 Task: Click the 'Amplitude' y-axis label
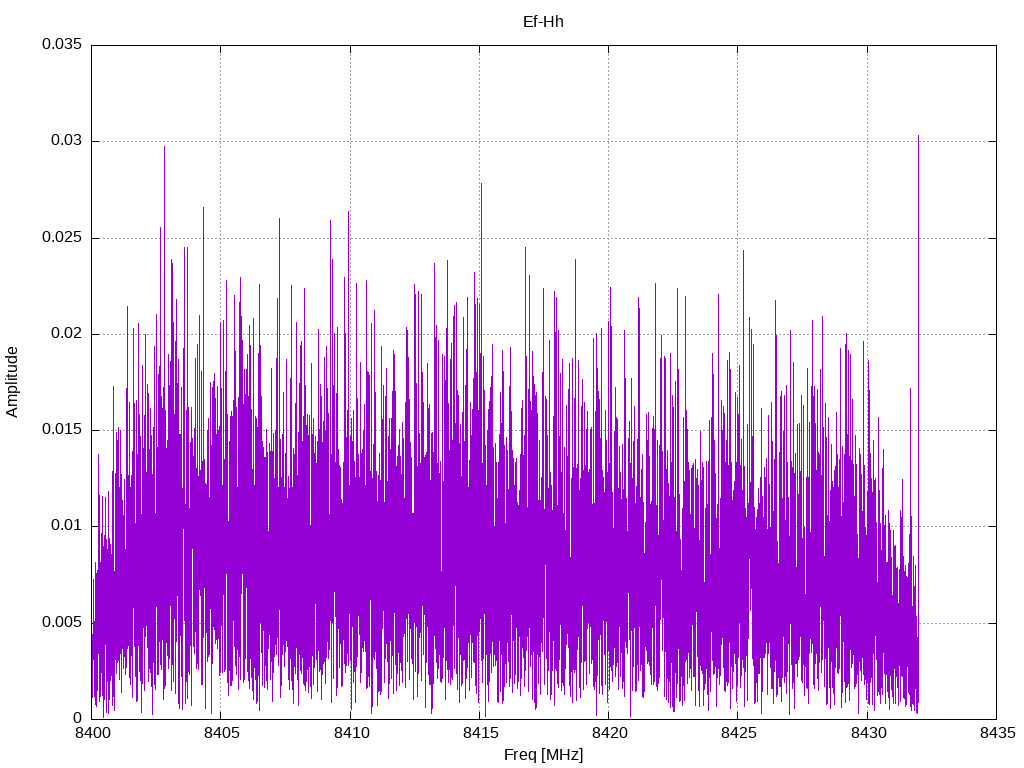click(12, 382)
